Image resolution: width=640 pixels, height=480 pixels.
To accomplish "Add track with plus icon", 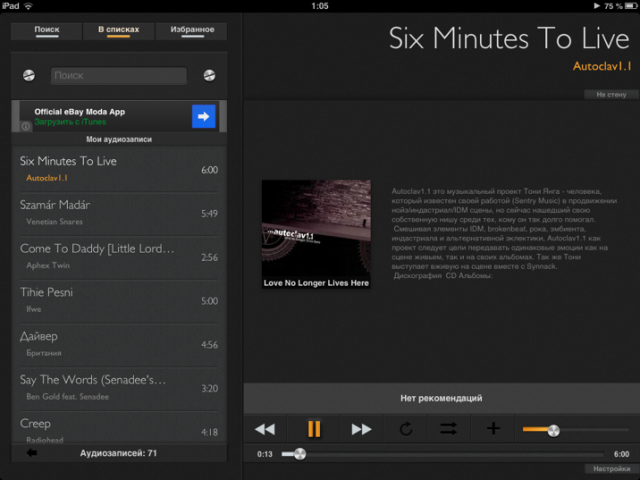I will click(493, 429).
